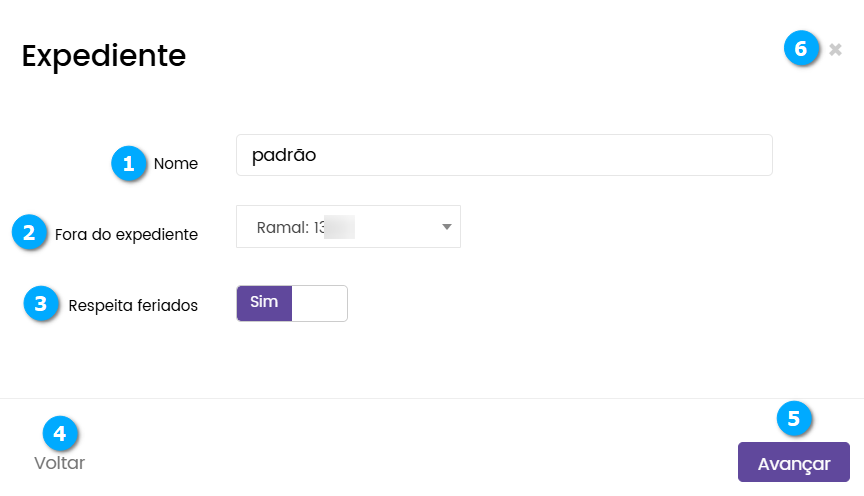Click the Fora do expediente label

(127, 235)
